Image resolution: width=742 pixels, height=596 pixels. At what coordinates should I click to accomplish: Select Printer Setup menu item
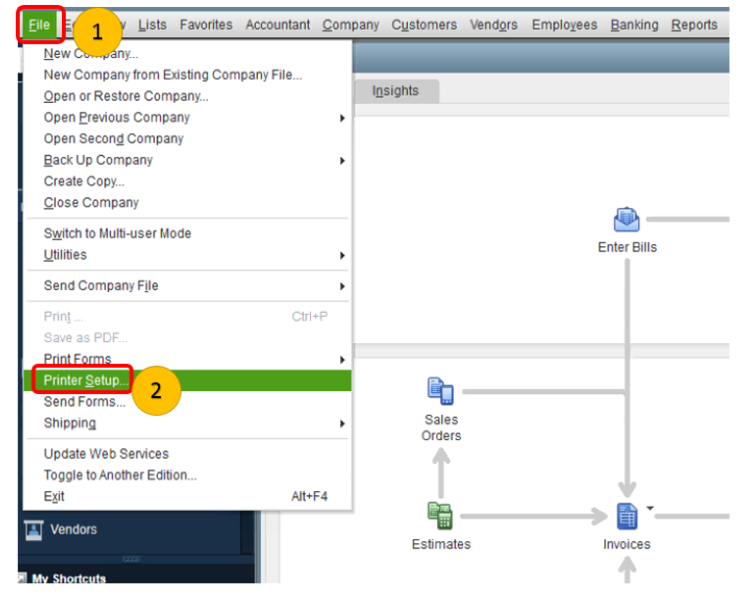coord(187,381)
